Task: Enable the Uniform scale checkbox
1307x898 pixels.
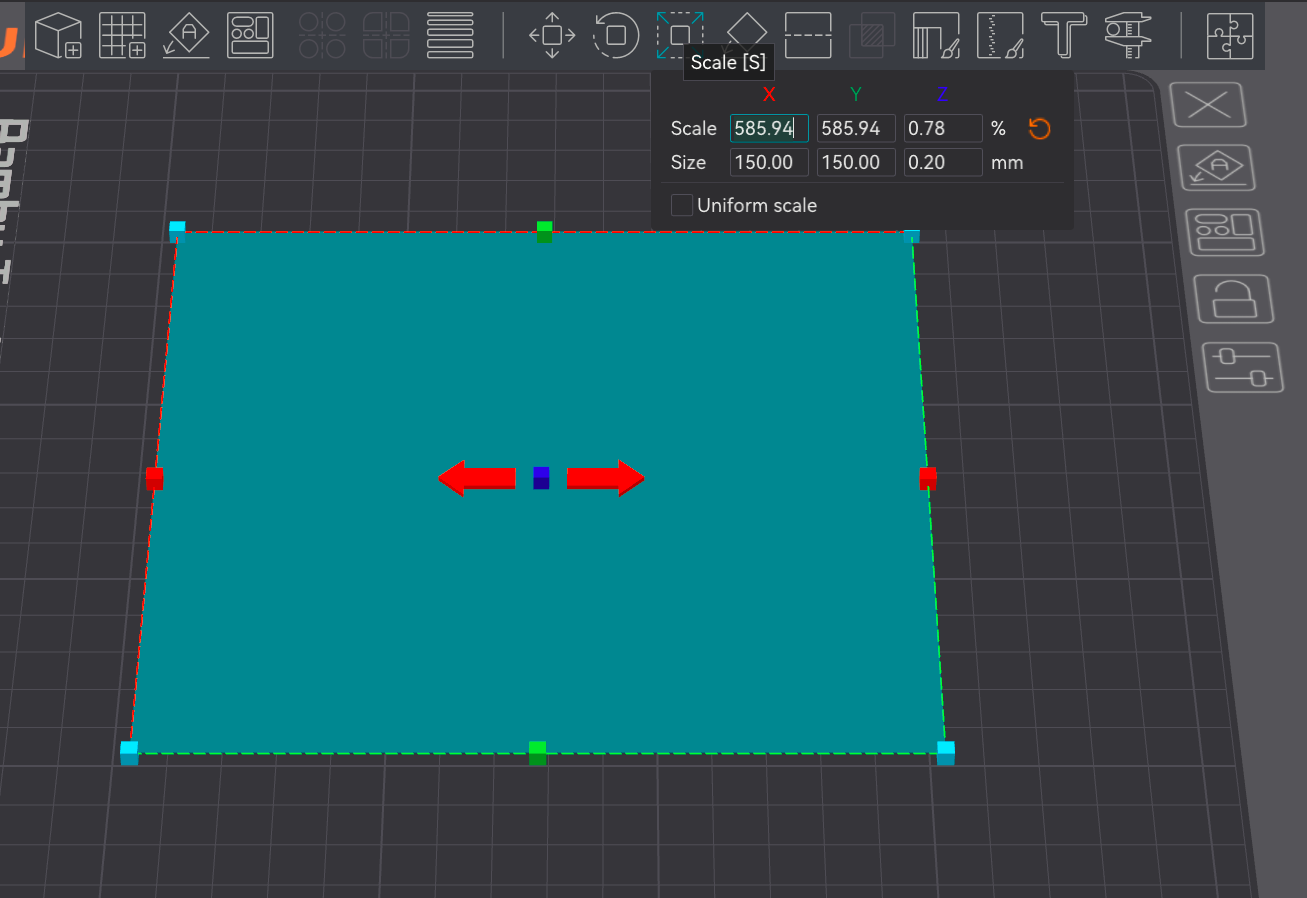Action: 682,205
